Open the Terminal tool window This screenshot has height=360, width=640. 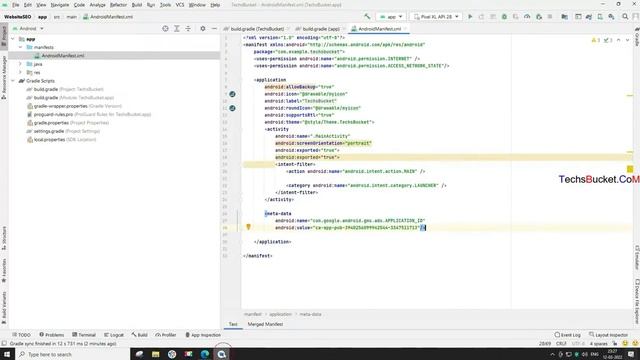click(84, 335)
